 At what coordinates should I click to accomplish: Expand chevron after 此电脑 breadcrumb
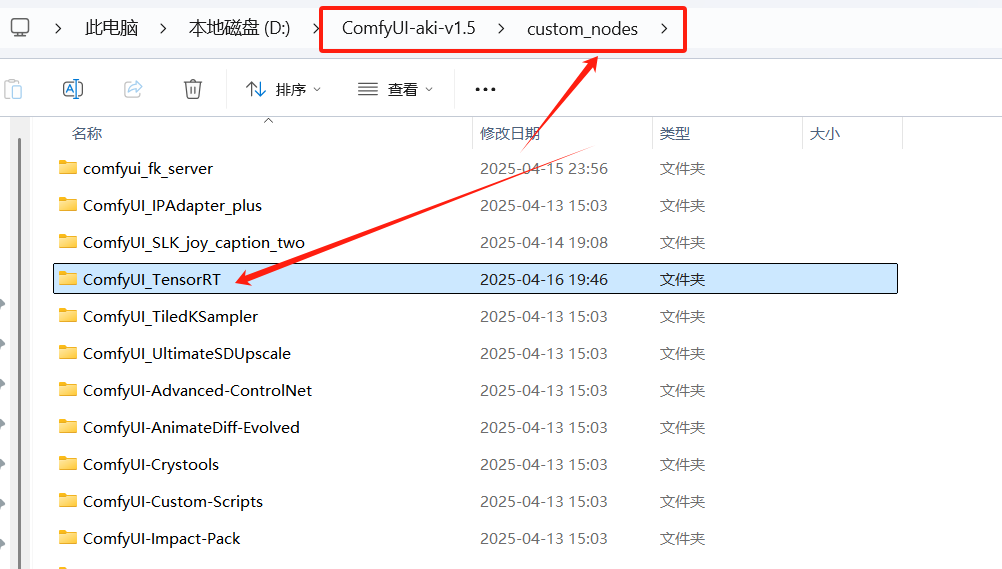[163, 28]
